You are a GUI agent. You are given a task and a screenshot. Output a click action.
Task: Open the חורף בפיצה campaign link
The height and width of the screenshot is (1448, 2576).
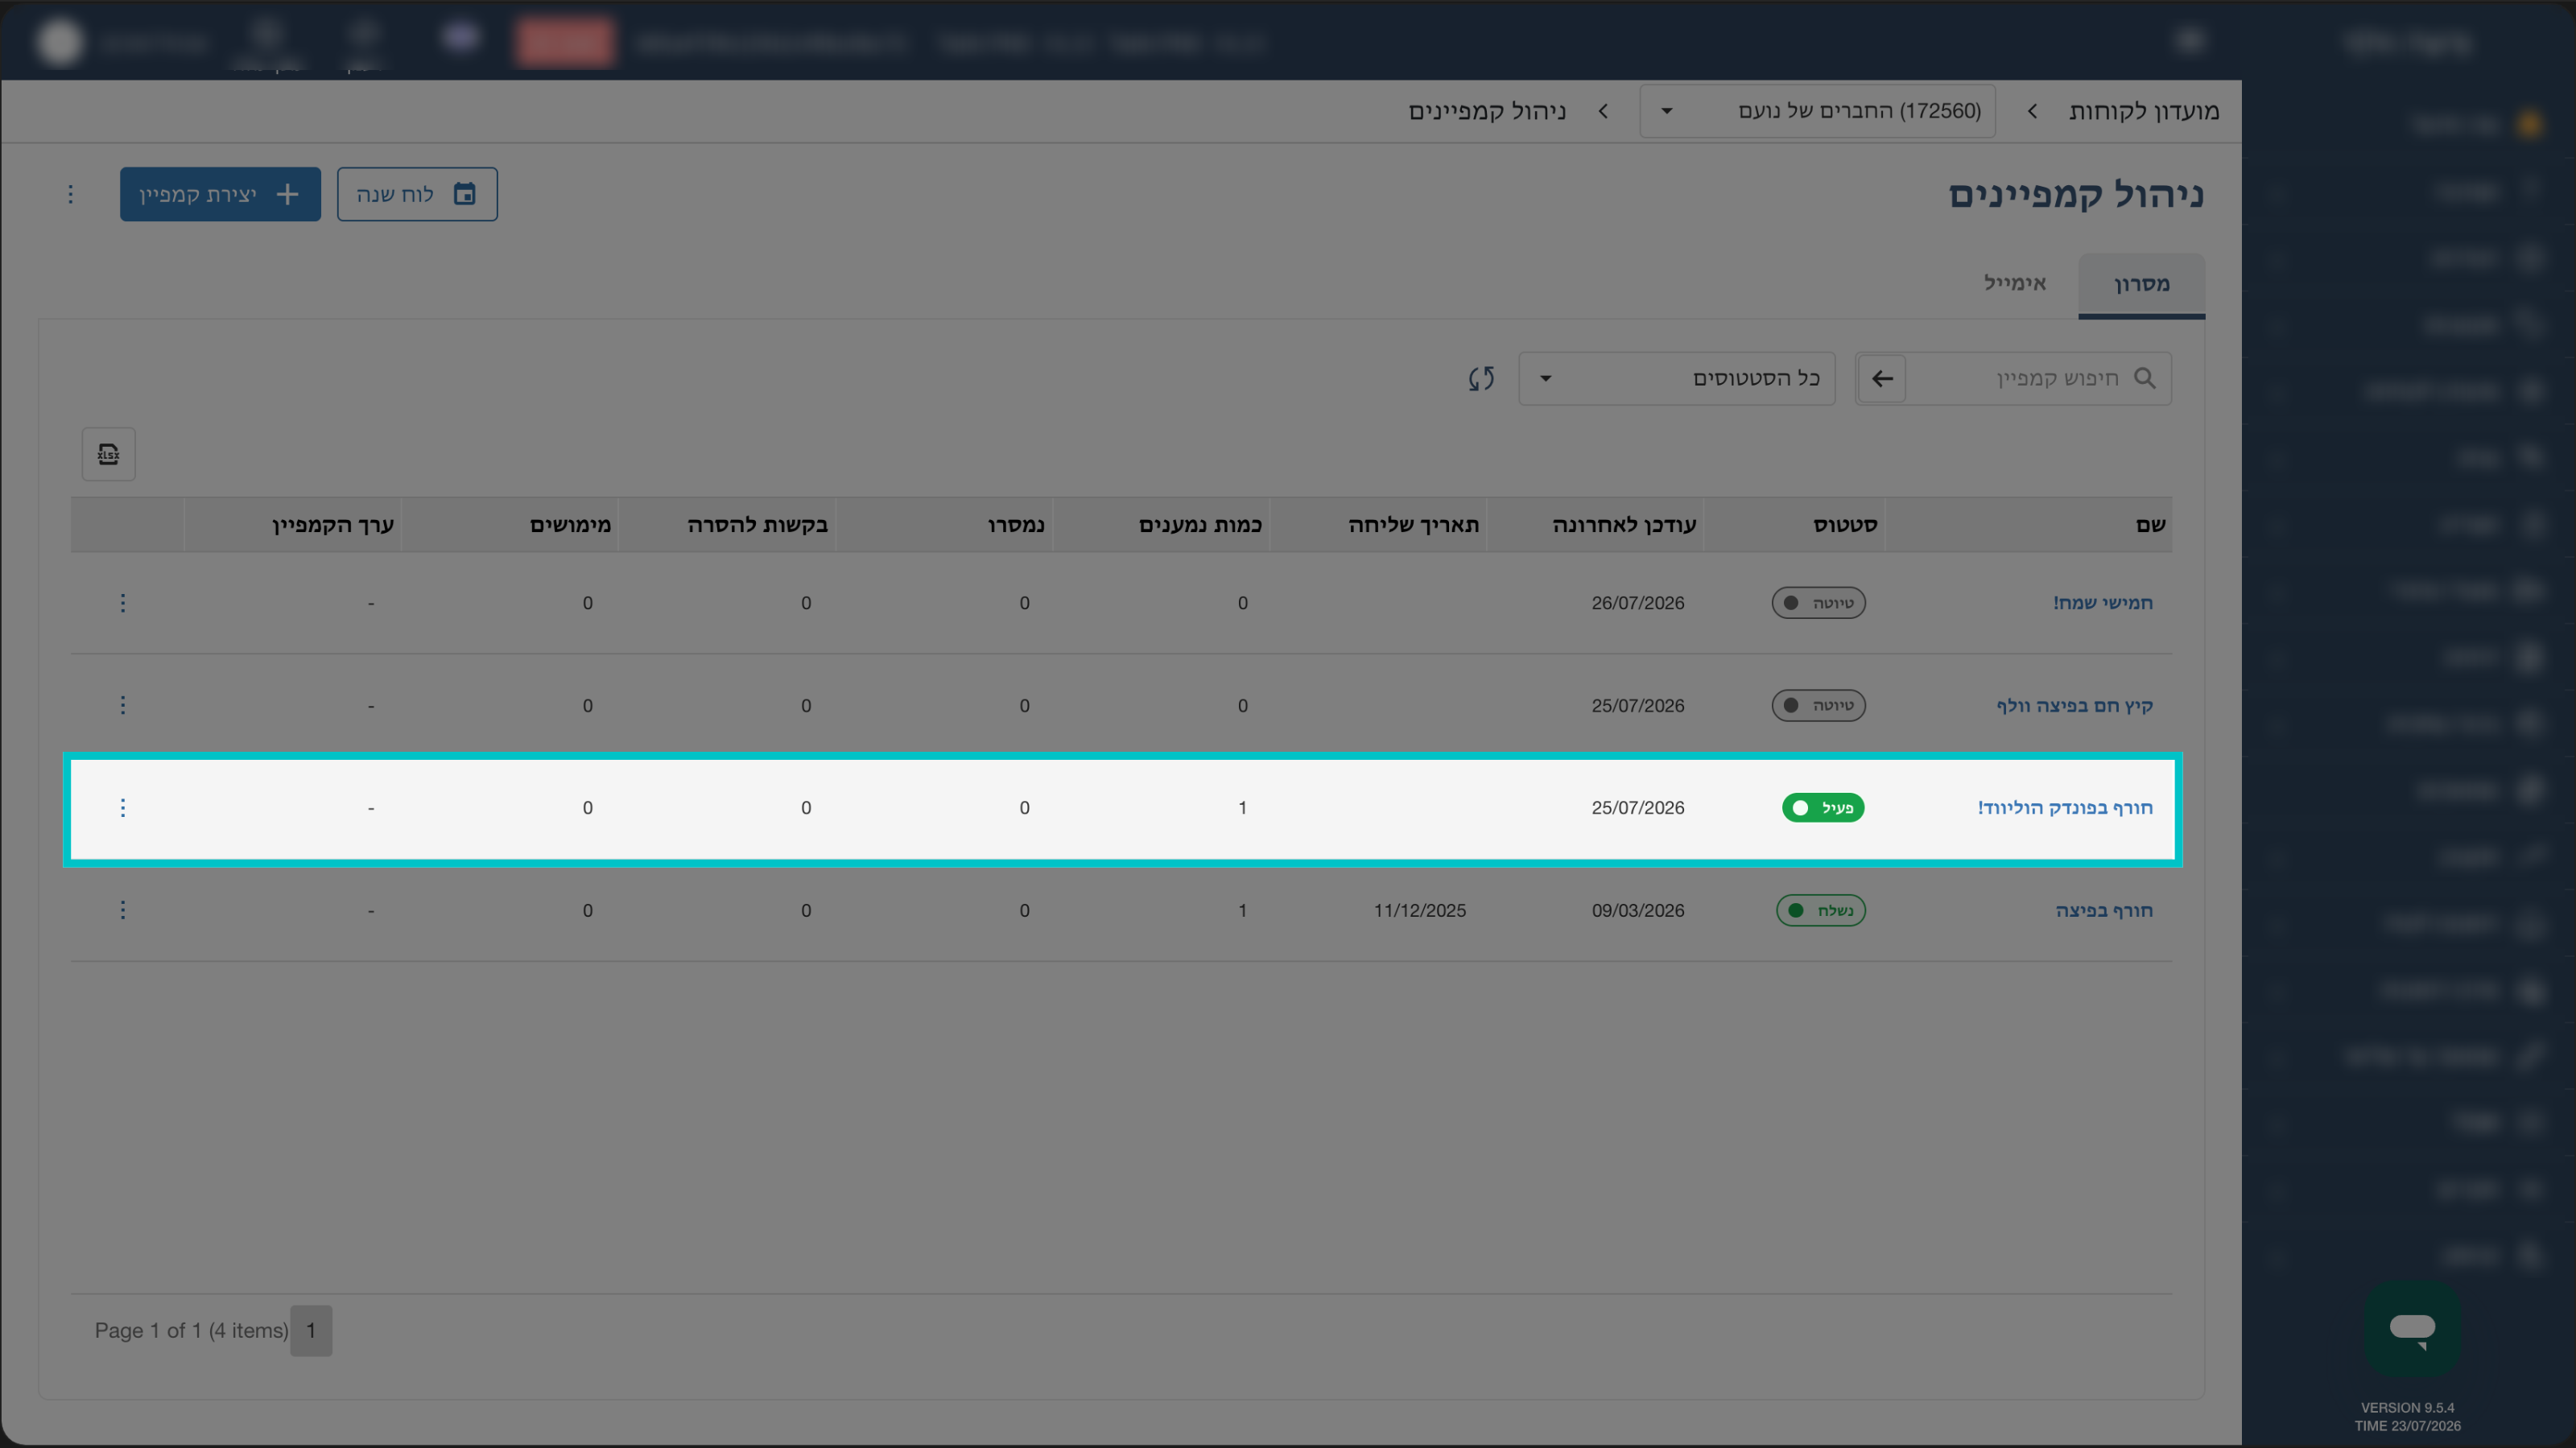(x=2104, y=910)
